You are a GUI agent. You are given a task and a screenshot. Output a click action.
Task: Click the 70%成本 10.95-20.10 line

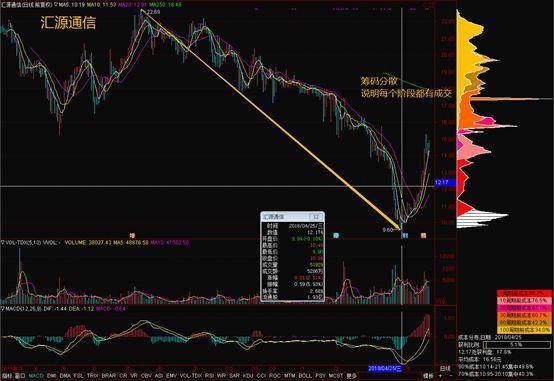496,374
